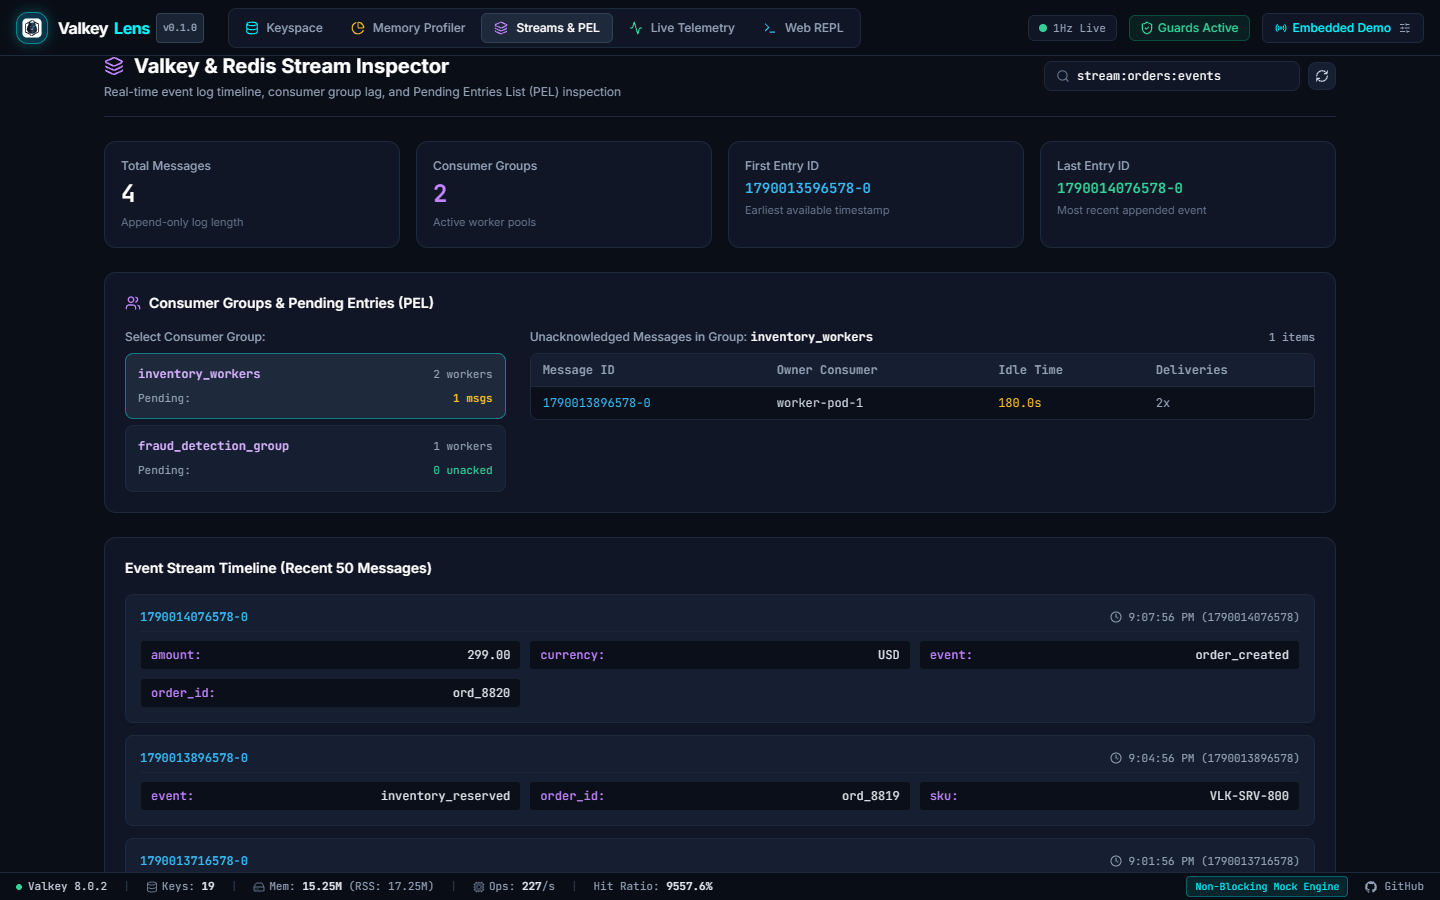The height and width of the screenshot is (900, 1440).
Task: Select the Streams & PEL tab
Action: [547, 28]
